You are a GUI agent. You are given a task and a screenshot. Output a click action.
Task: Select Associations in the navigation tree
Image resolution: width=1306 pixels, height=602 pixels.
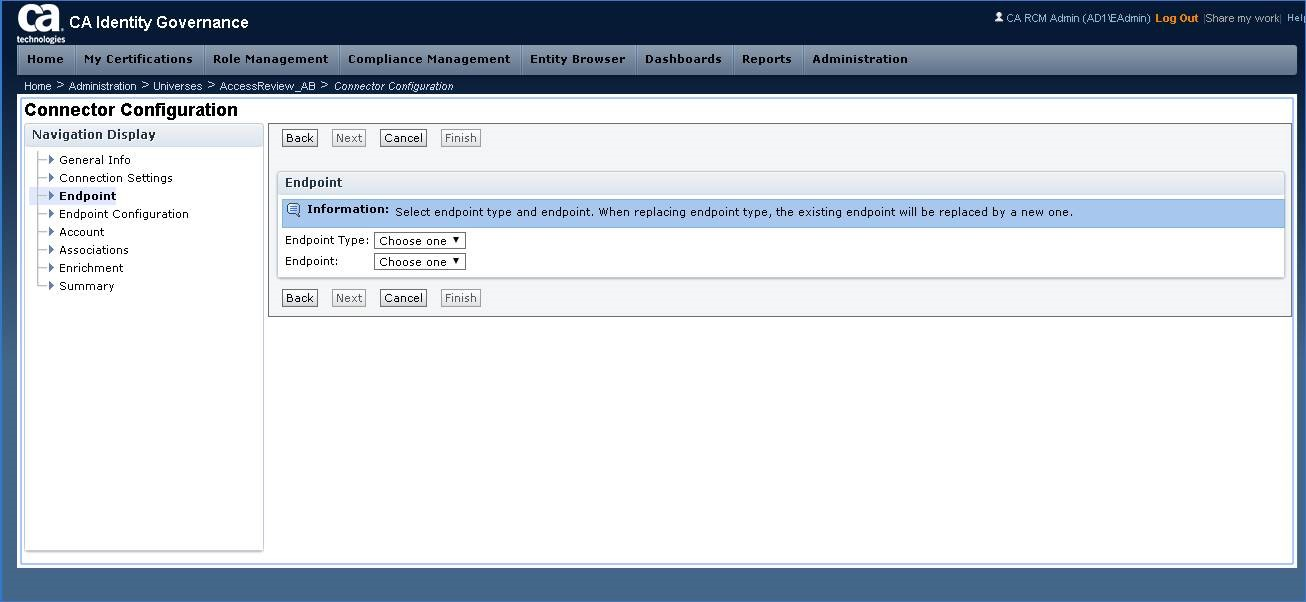(x=94, y=250)
